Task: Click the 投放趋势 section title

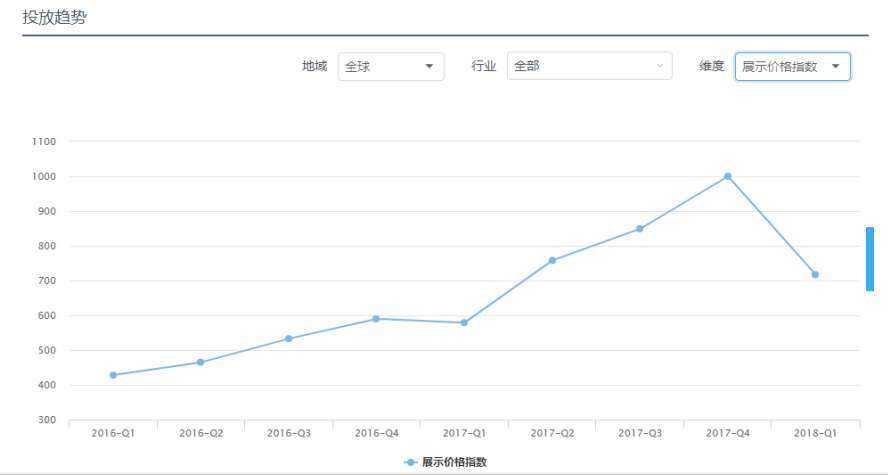Action: pos(54,17)
